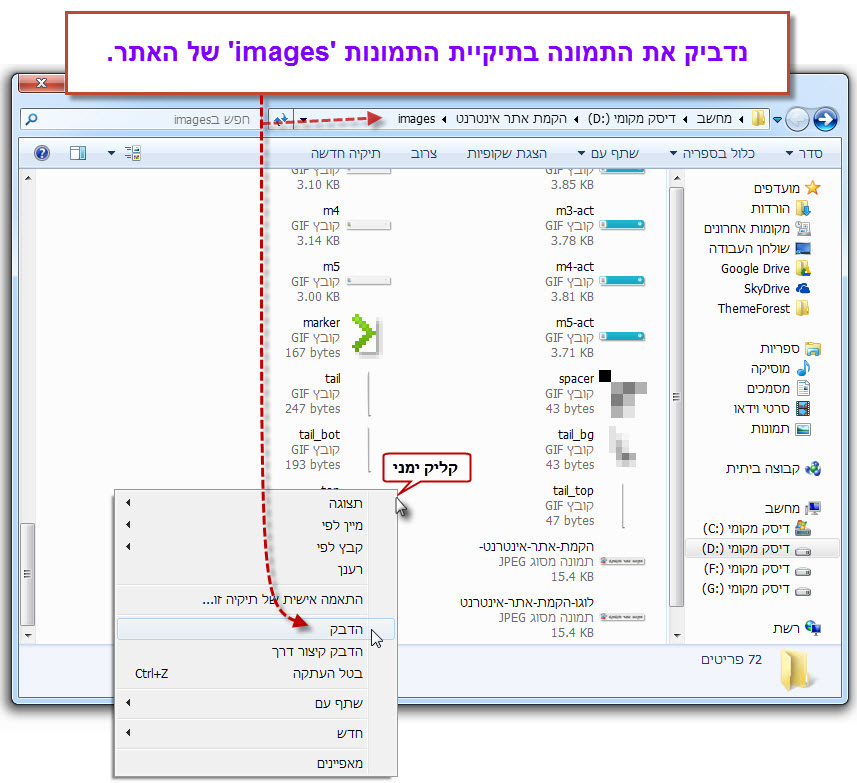Open 'סרטי וידאו' videos library

pyautogui.click(x=772, y=408)
